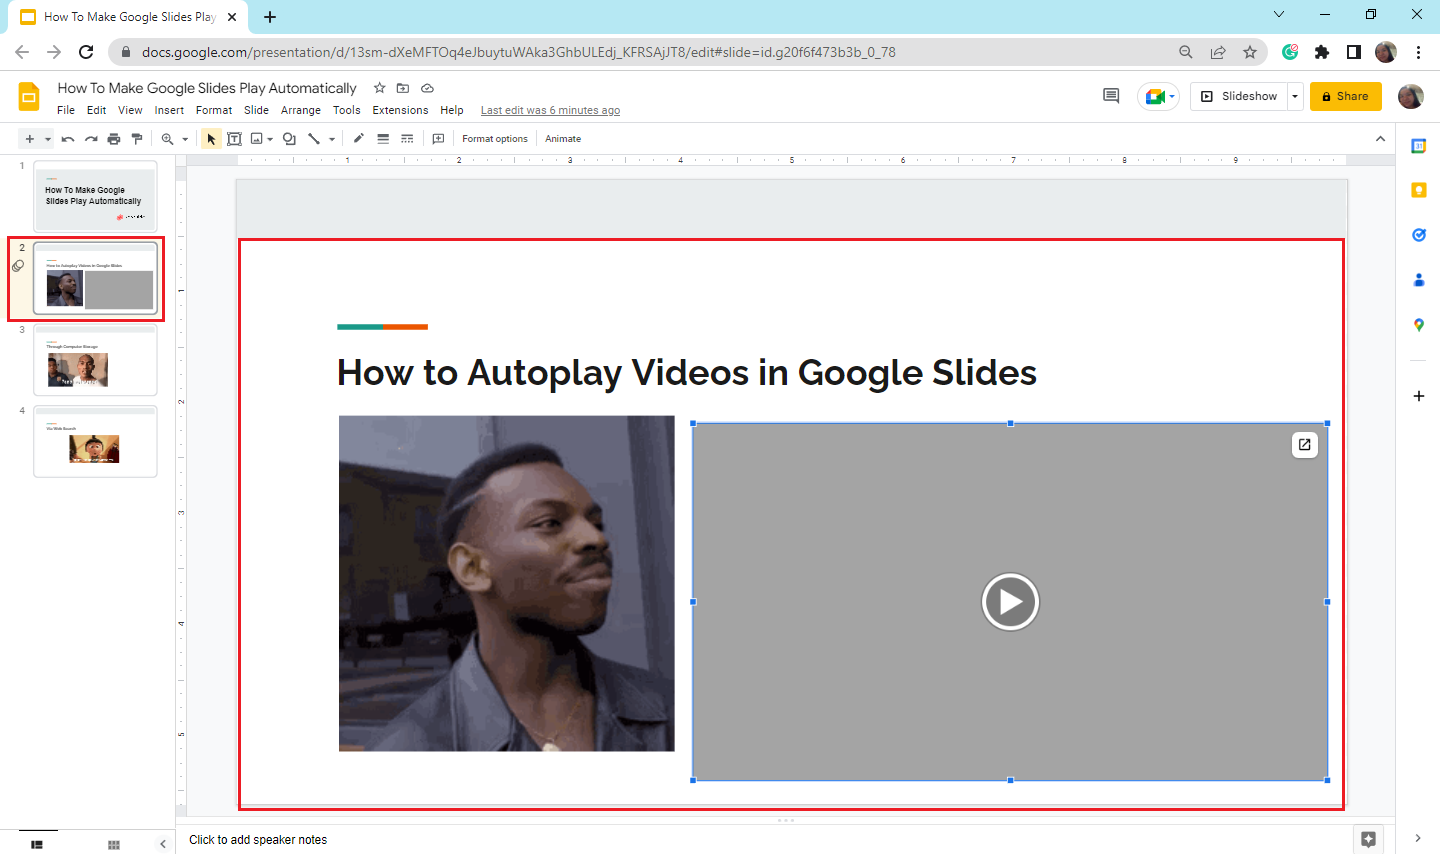
Task: Use the Paint format tool
Action: [136, 138]
